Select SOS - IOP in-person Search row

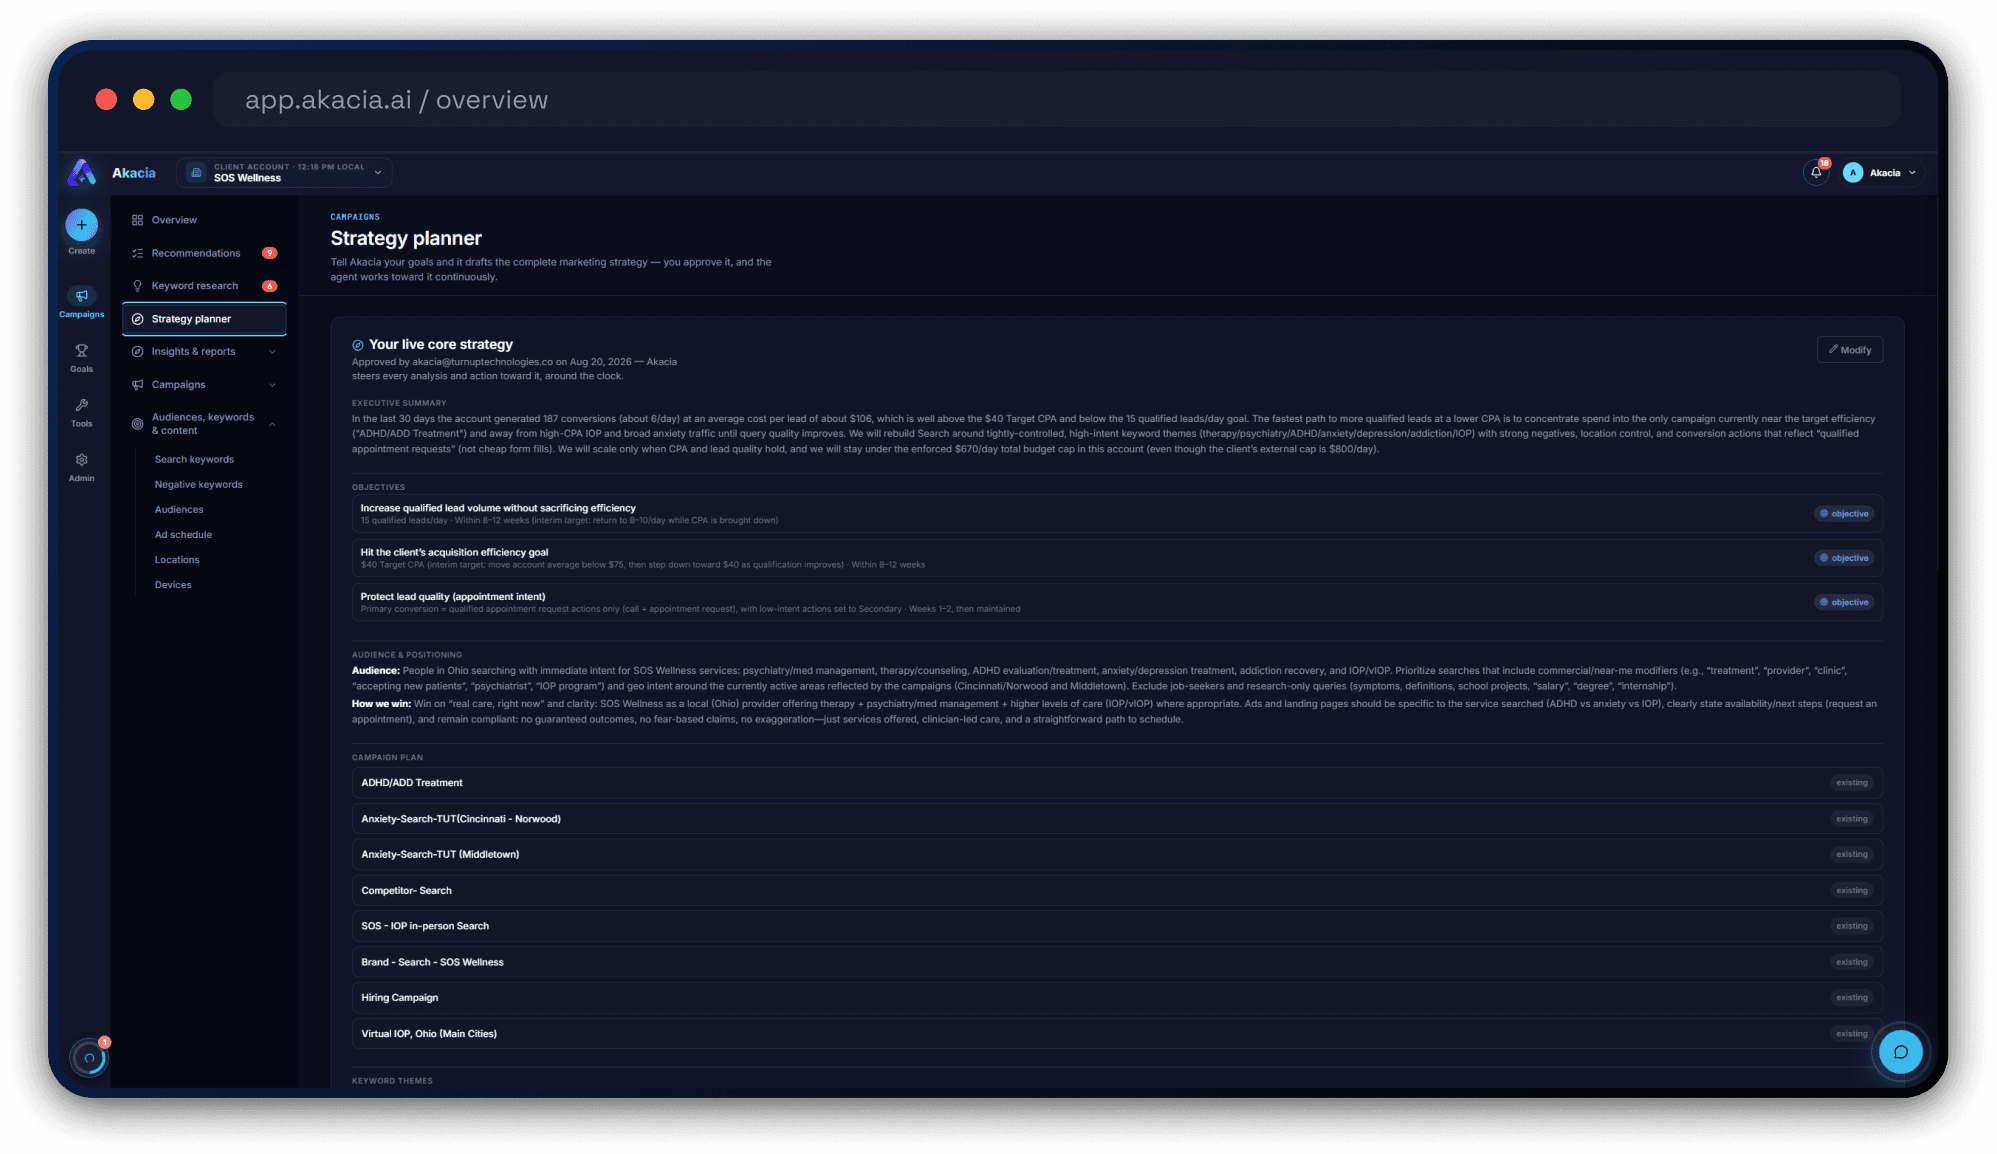[x=1117, y=926]
